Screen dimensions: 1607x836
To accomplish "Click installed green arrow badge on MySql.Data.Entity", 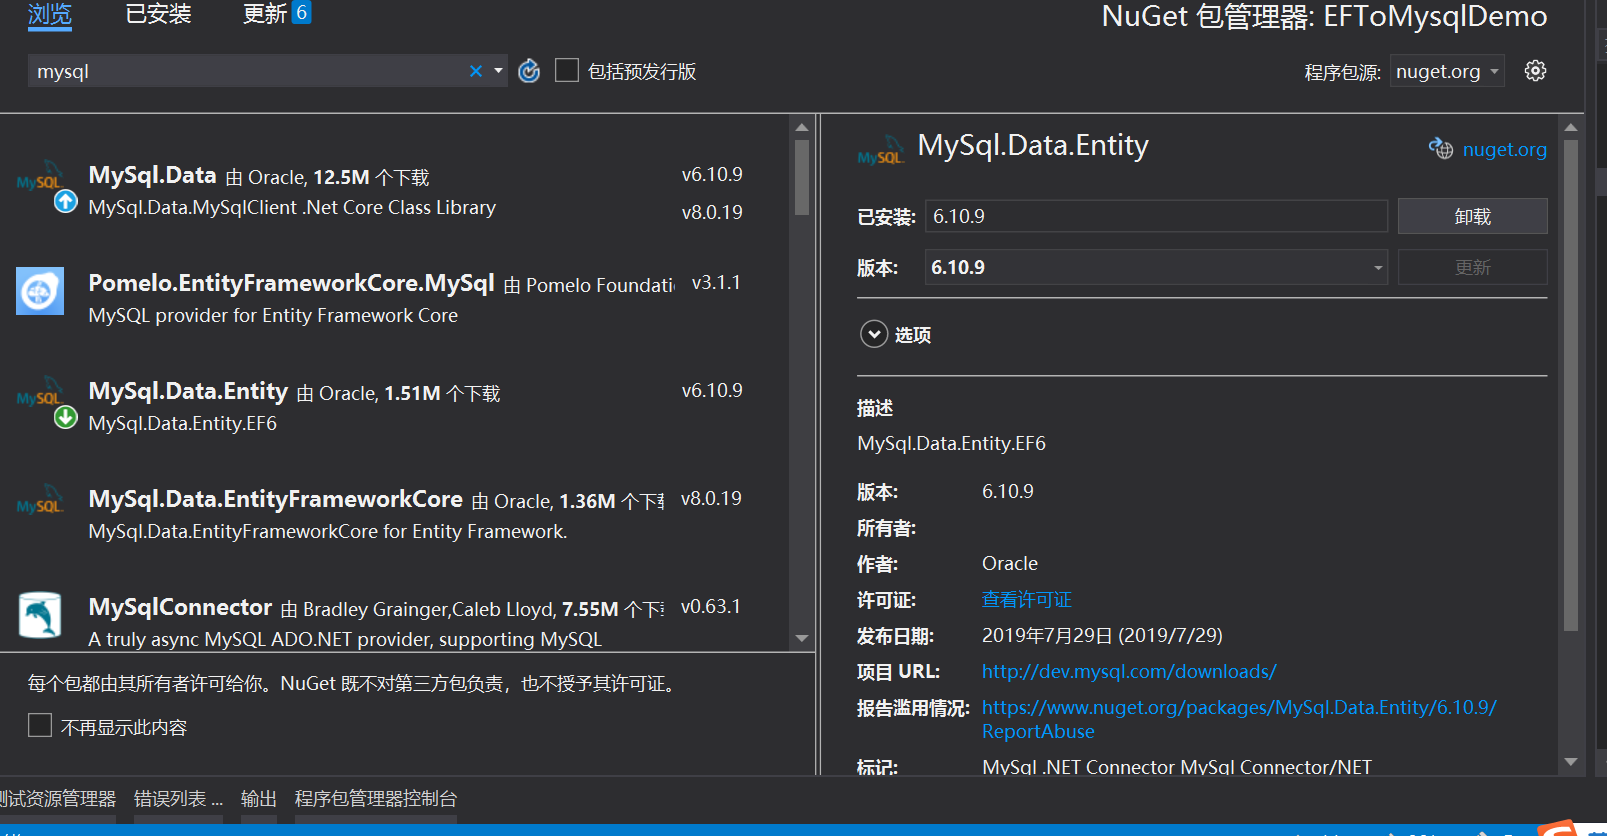I will pos(65,418).
